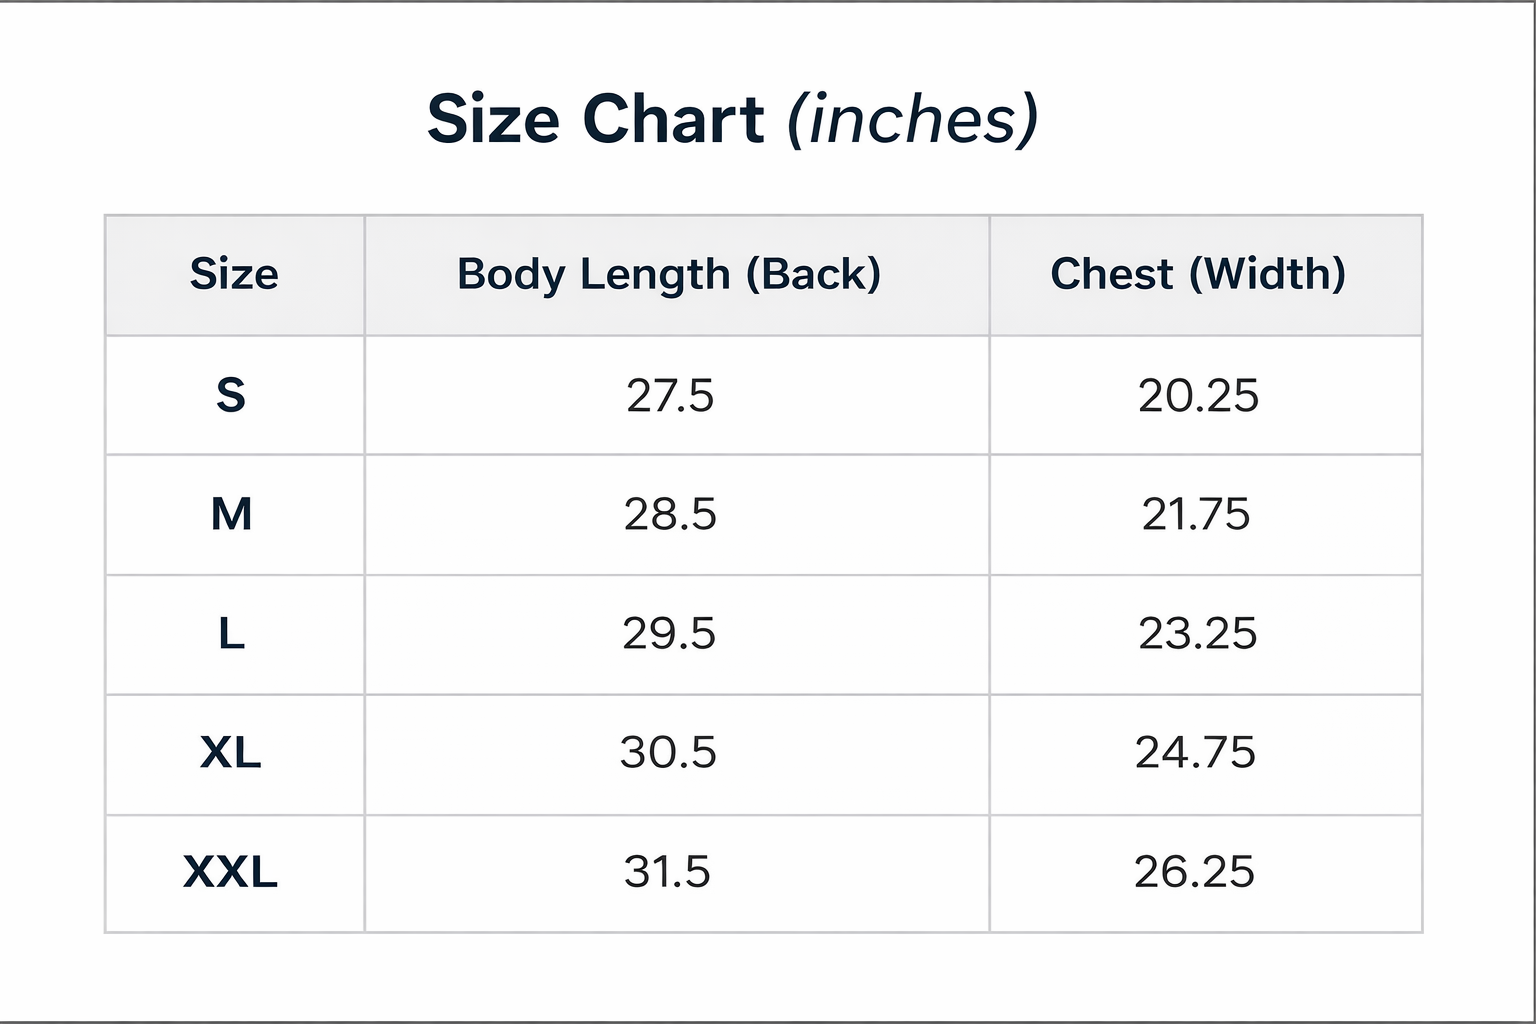Choose the 26.25 chest width value

click(1194, 871)
